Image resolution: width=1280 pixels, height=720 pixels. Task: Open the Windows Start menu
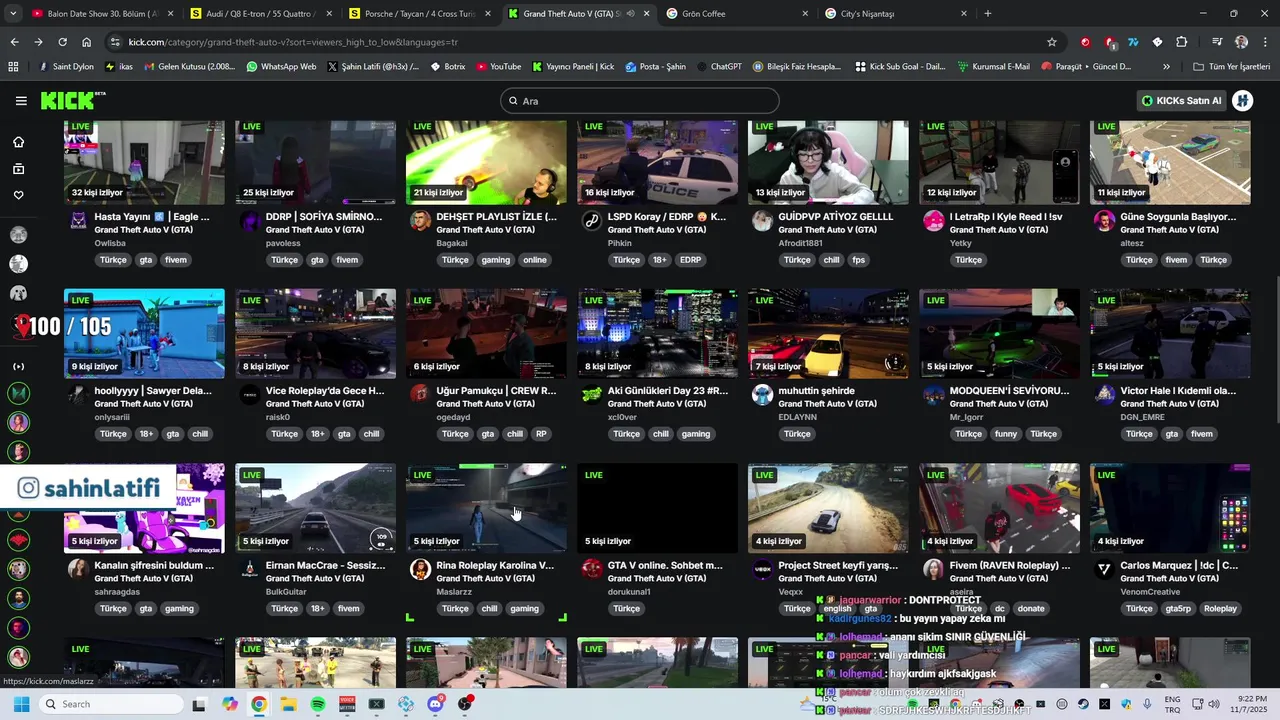pyautogui.click(x=20, y=704)
